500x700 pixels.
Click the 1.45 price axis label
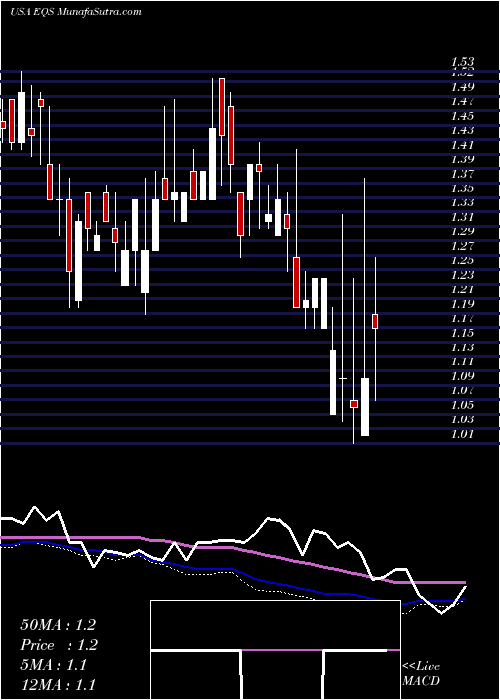462,116
